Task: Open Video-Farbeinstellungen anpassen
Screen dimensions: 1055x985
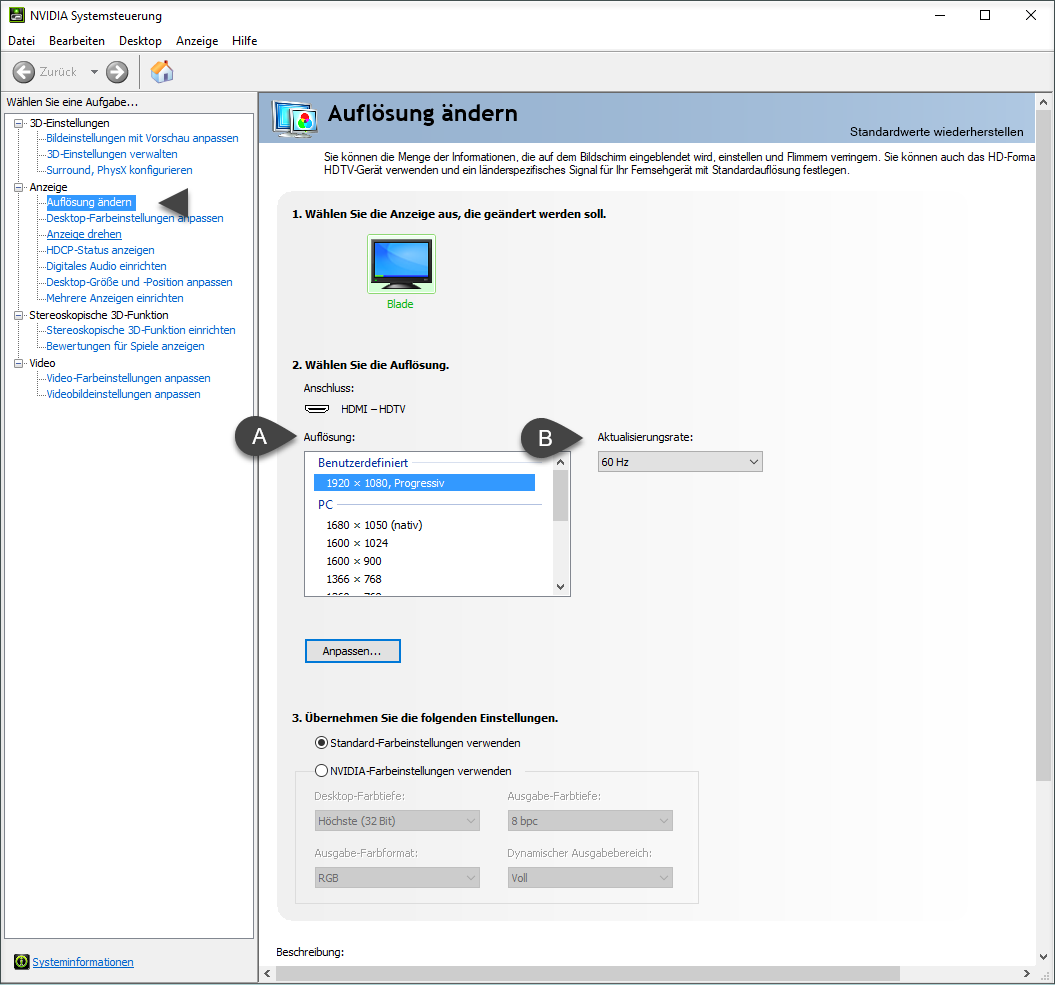Action: pyautogui.click(x=128, y=378)
